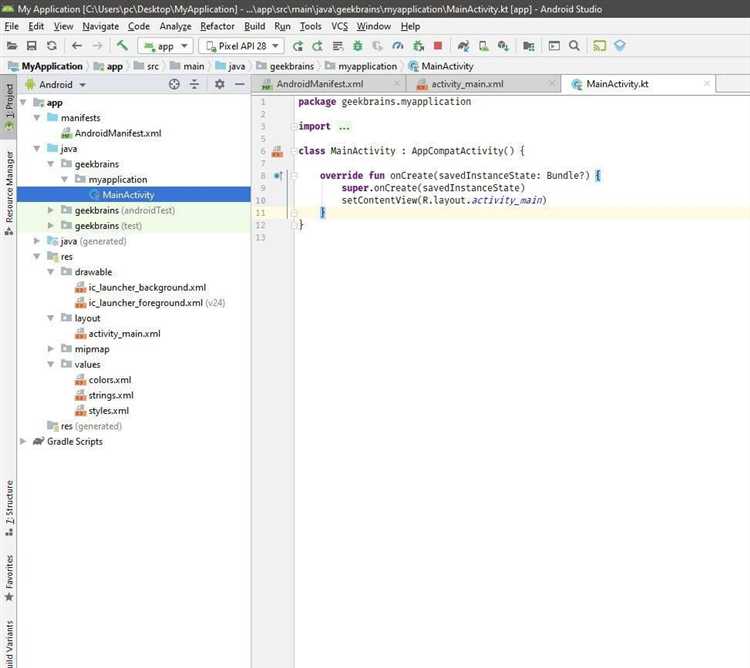Click the Build hammer icon in toolbar
This screenshot has width=750, height=668.
(122, 46)
